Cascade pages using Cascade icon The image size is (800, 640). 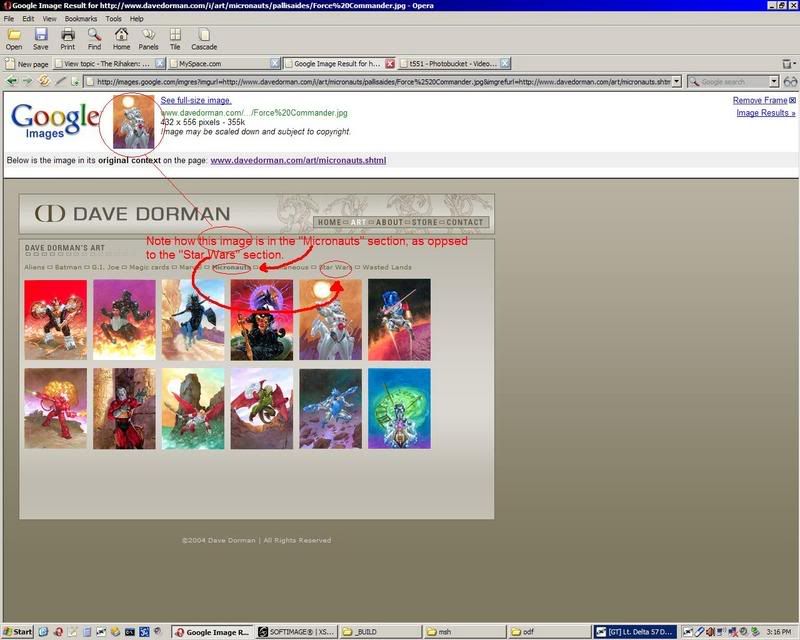[204, 39]
